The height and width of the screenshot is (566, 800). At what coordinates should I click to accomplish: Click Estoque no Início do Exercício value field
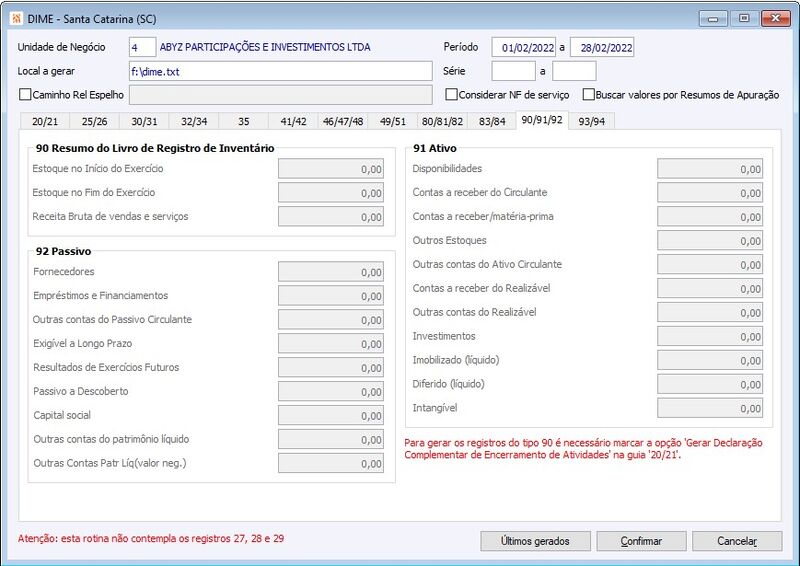(x=331, y=169)
